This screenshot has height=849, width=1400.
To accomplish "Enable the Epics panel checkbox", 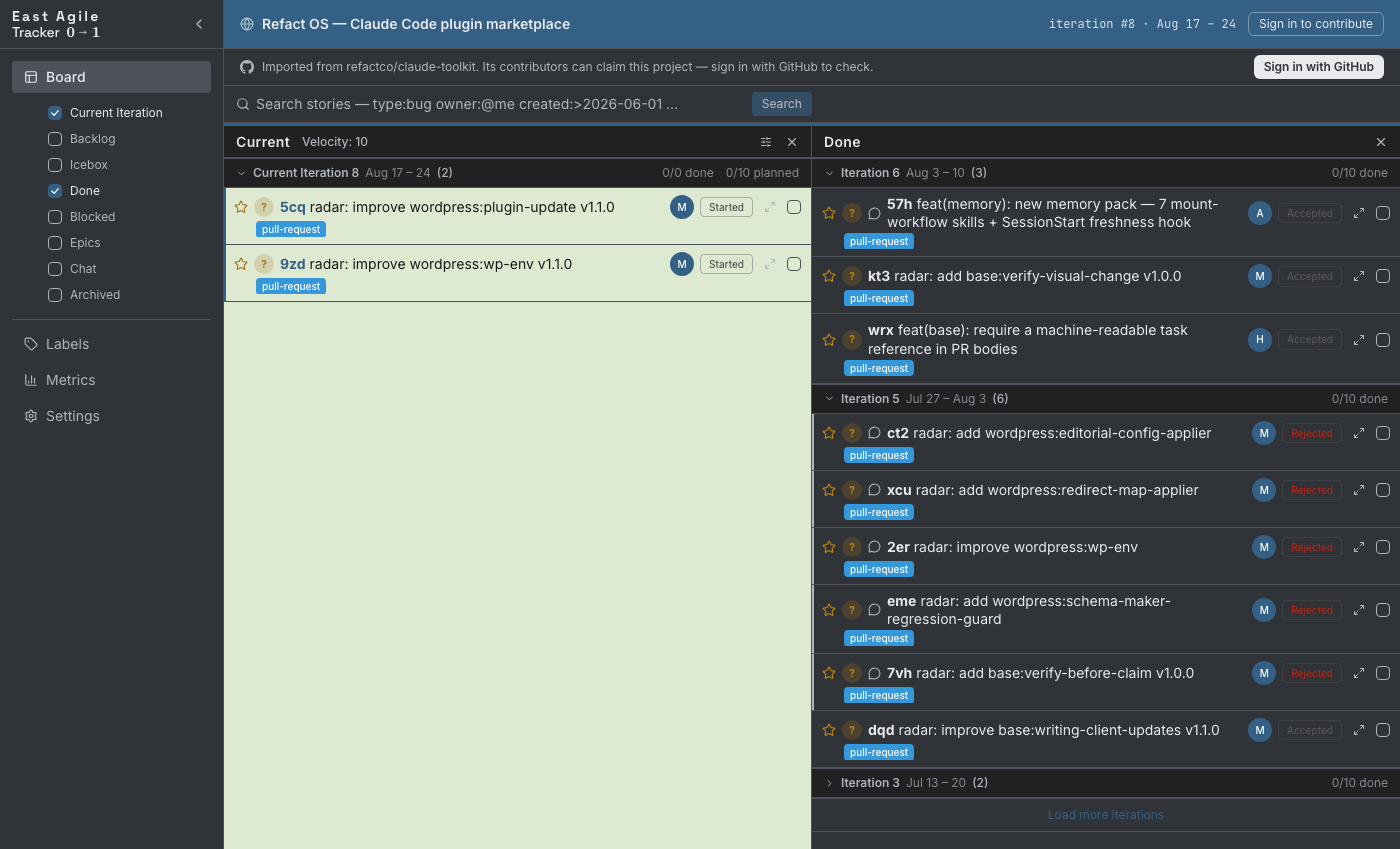I will (55, 243).
